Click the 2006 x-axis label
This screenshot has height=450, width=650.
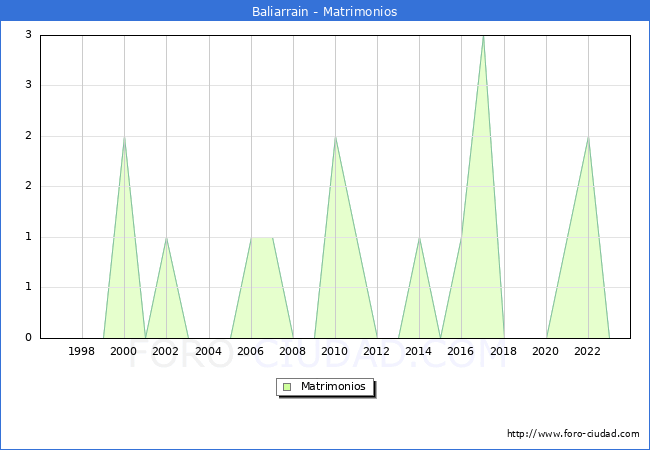click(x=250, y=351)
